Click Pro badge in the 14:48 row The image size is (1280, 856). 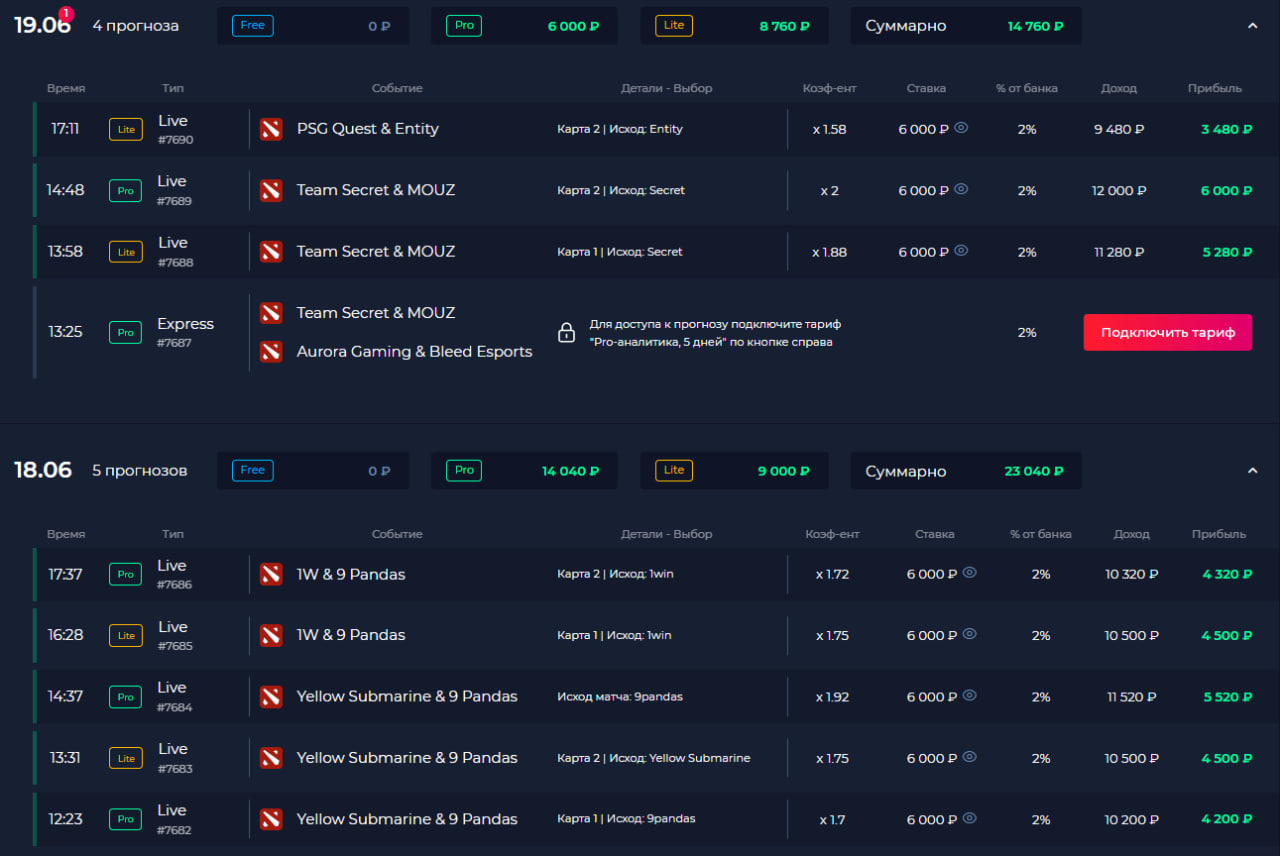126,190
